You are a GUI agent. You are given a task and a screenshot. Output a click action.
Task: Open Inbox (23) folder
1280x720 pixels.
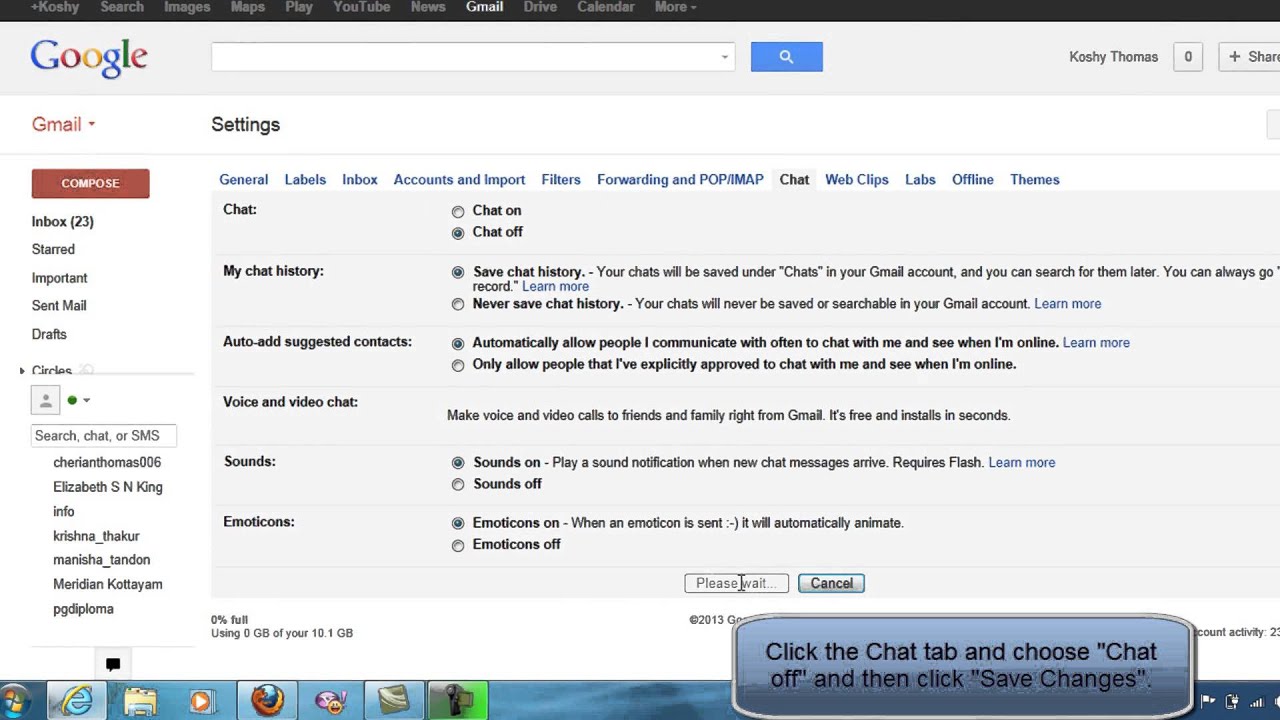click(x=62, y=222)
